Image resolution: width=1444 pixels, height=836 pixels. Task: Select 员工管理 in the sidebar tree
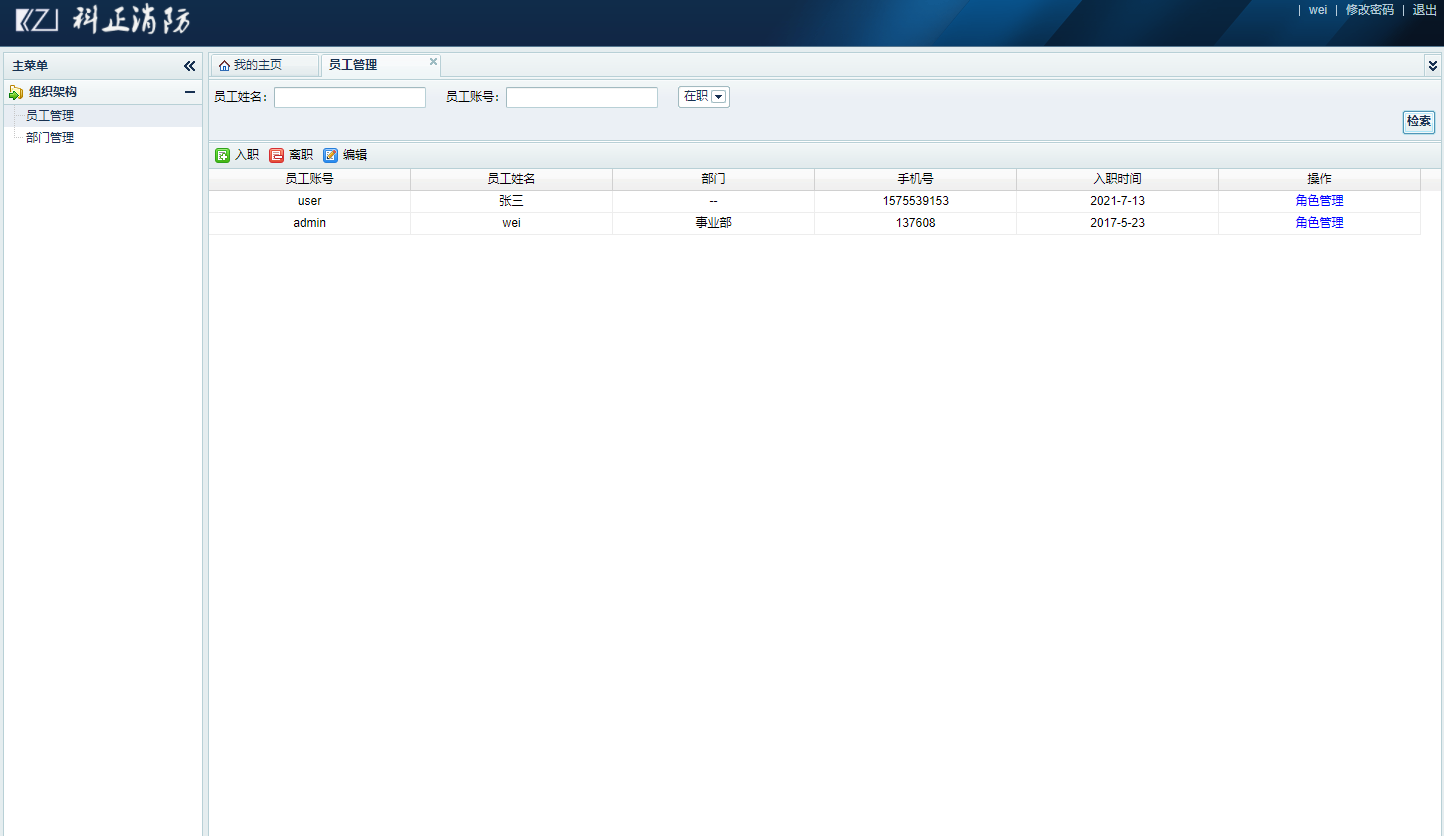[50, 116]
